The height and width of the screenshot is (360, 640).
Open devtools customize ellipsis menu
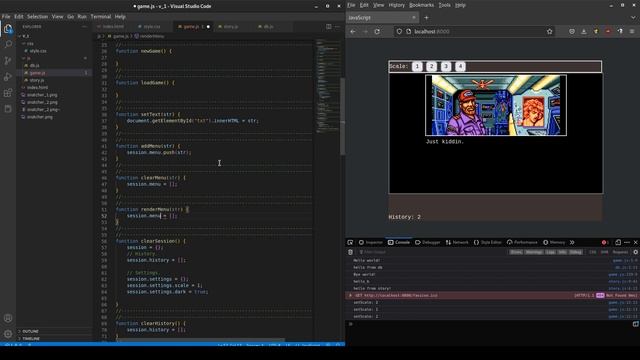pyautogui.click(x=627, y=242)
